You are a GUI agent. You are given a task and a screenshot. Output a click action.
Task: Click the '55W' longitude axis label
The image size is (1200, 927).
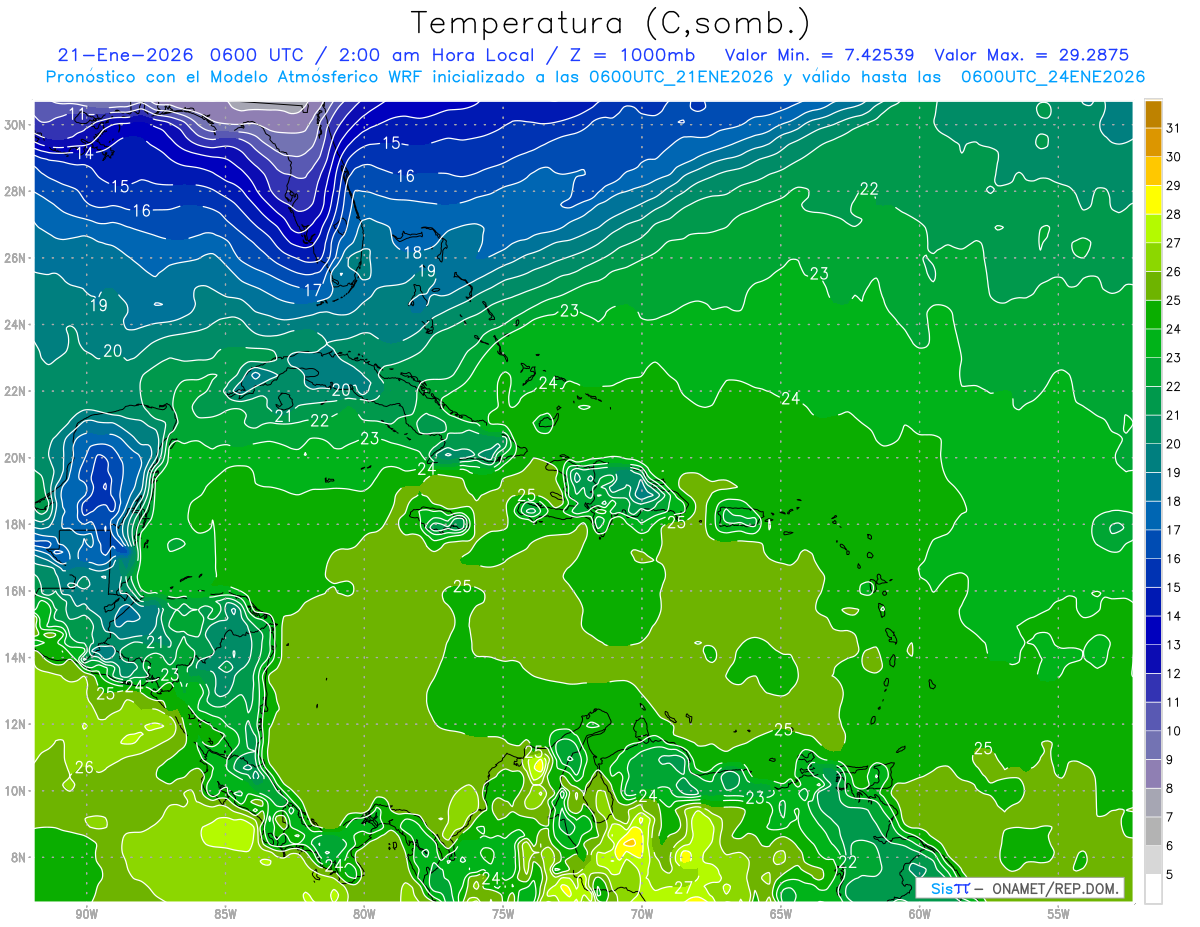coord(1058,915)
